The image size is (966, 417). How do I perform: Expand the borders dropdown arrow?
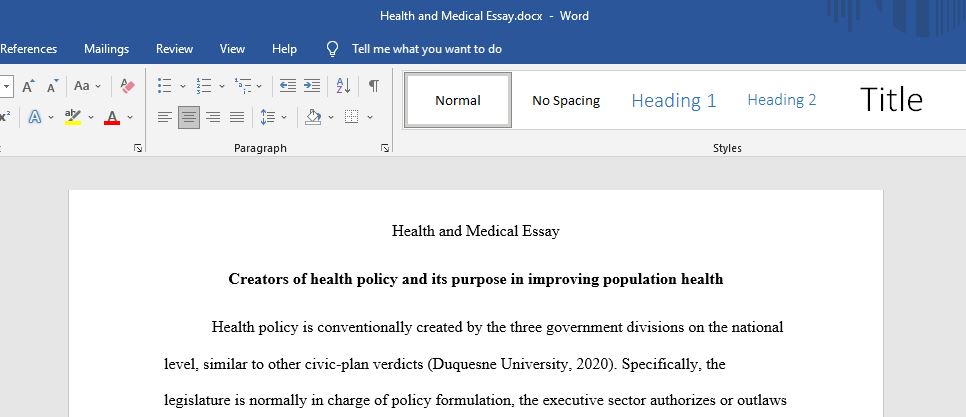(x=370, y=117)
